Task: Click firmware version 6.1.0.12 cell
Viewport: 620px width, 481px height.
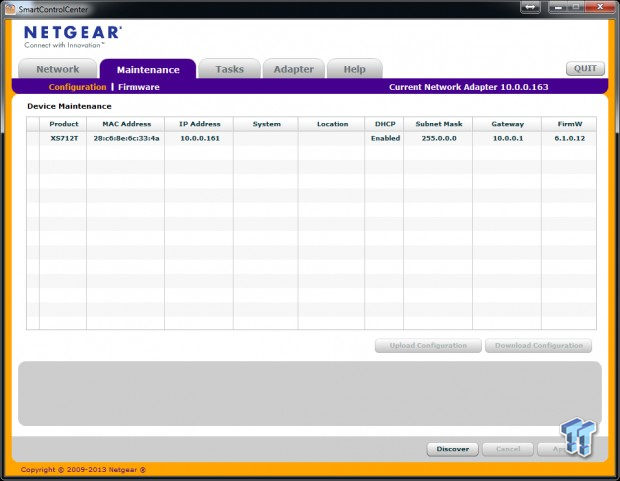Action: coord(569,138)
